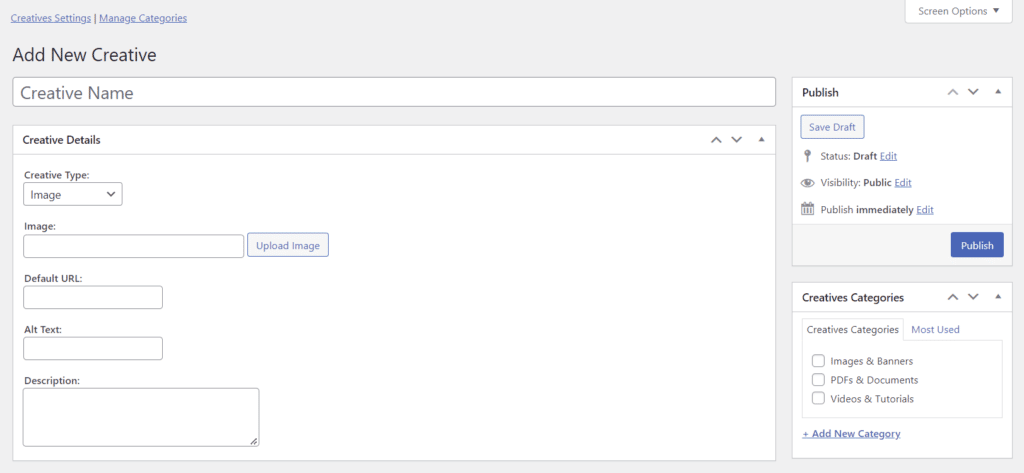Focus the Creative Name title field
The height and width of the screenshot is (473, 1024).
coord(394,92)
